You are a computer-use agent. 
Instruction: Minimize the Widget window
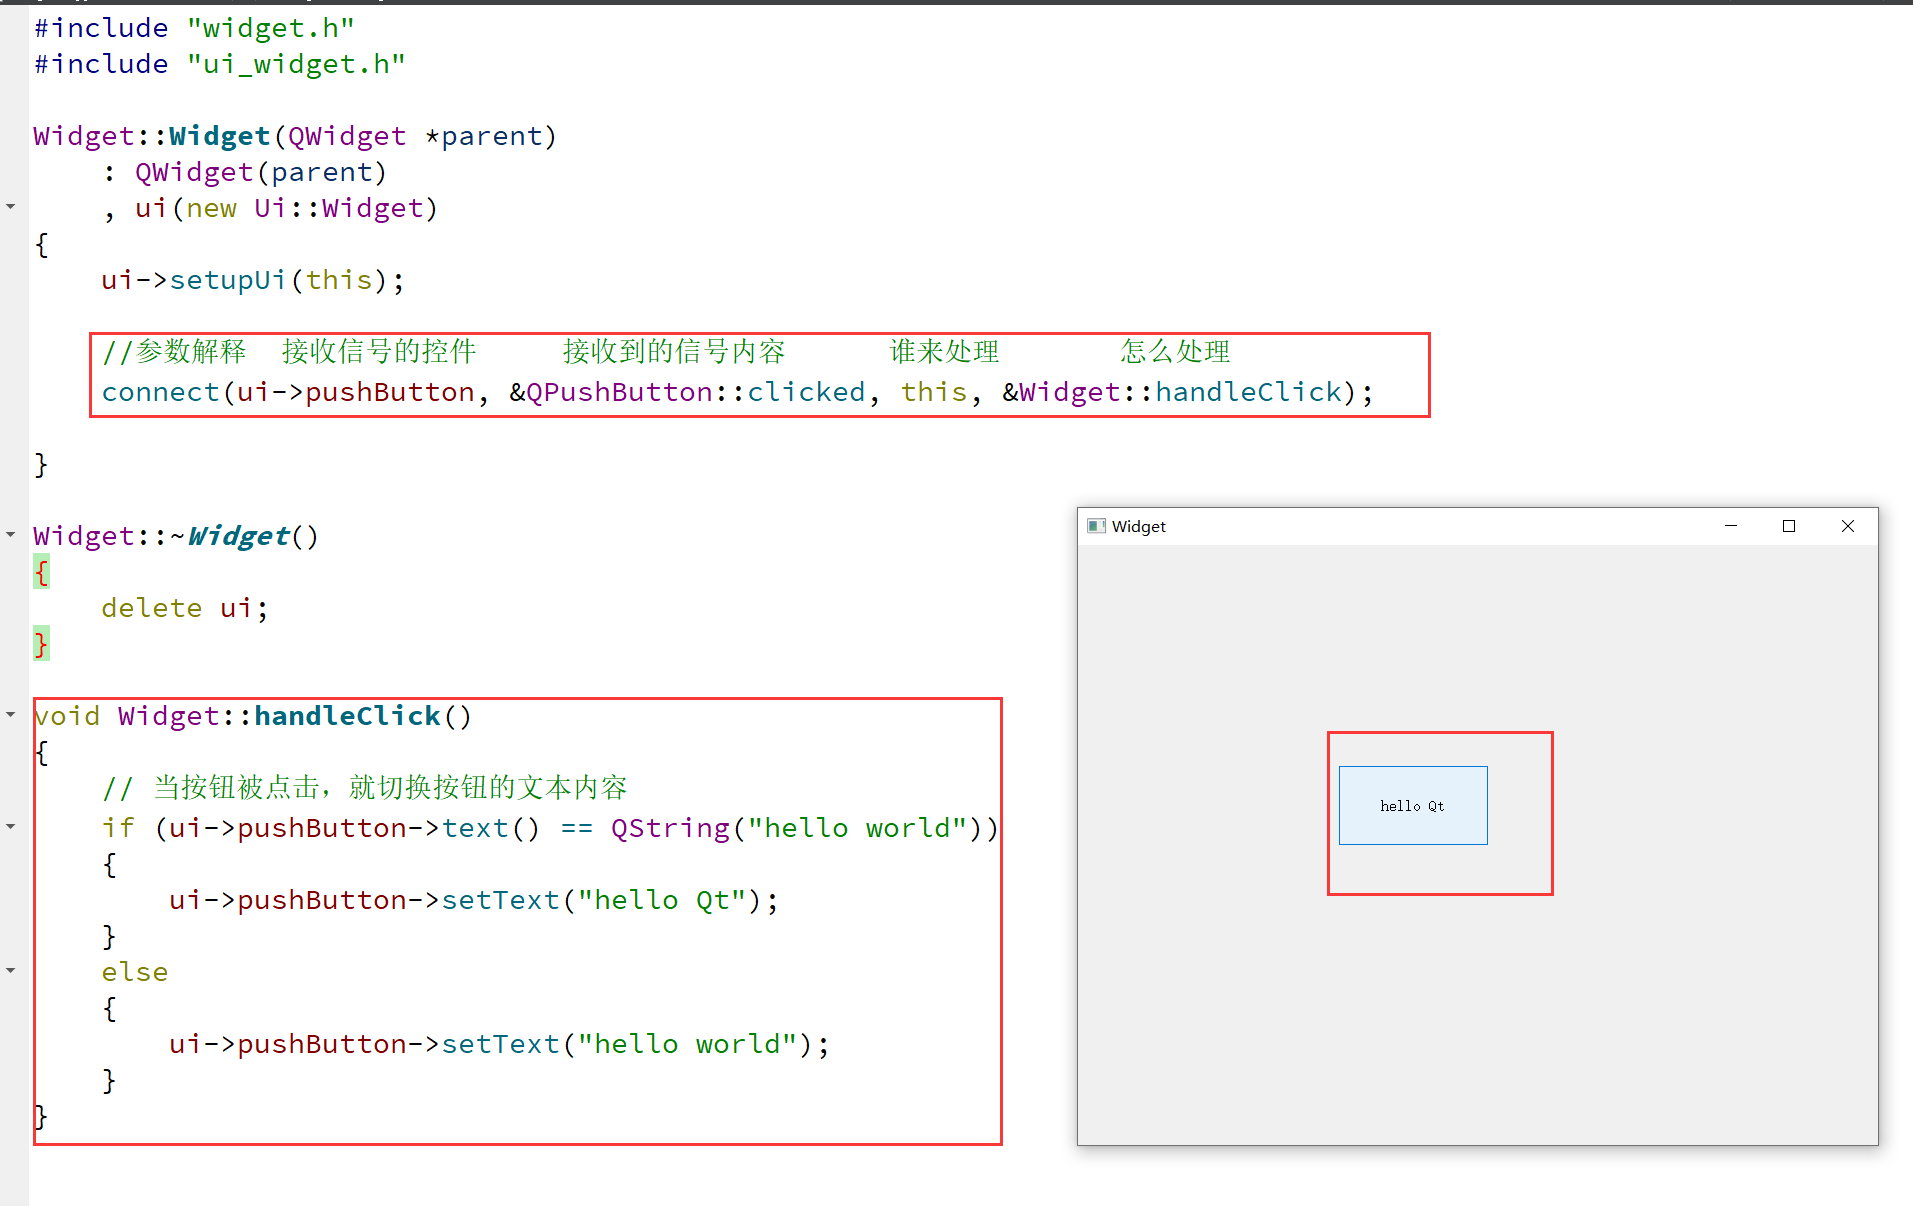click(1731, 526)
